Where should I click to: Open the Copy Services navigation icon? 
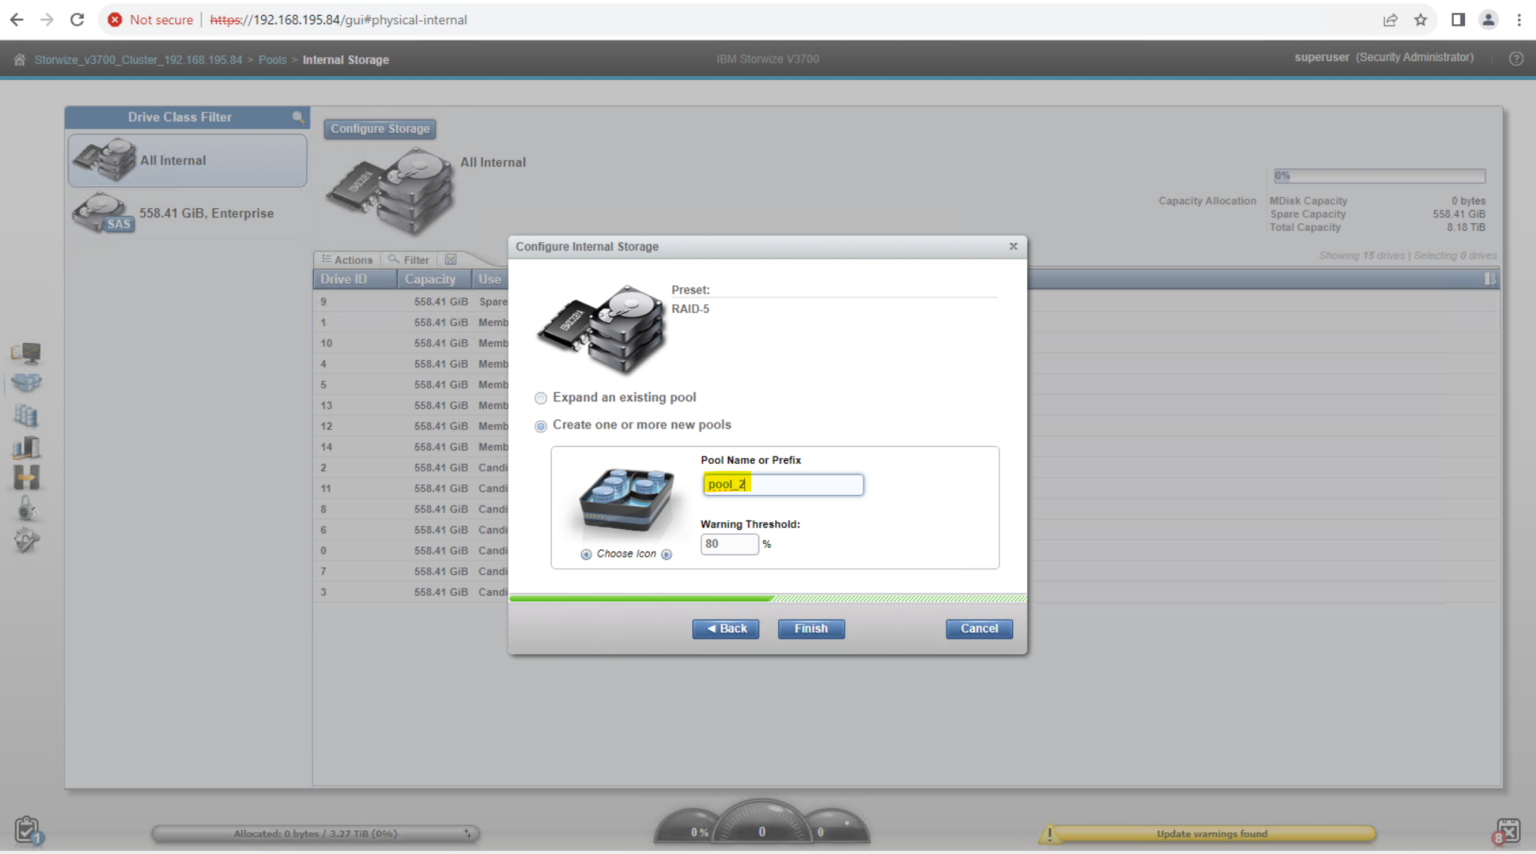(27, 478)
